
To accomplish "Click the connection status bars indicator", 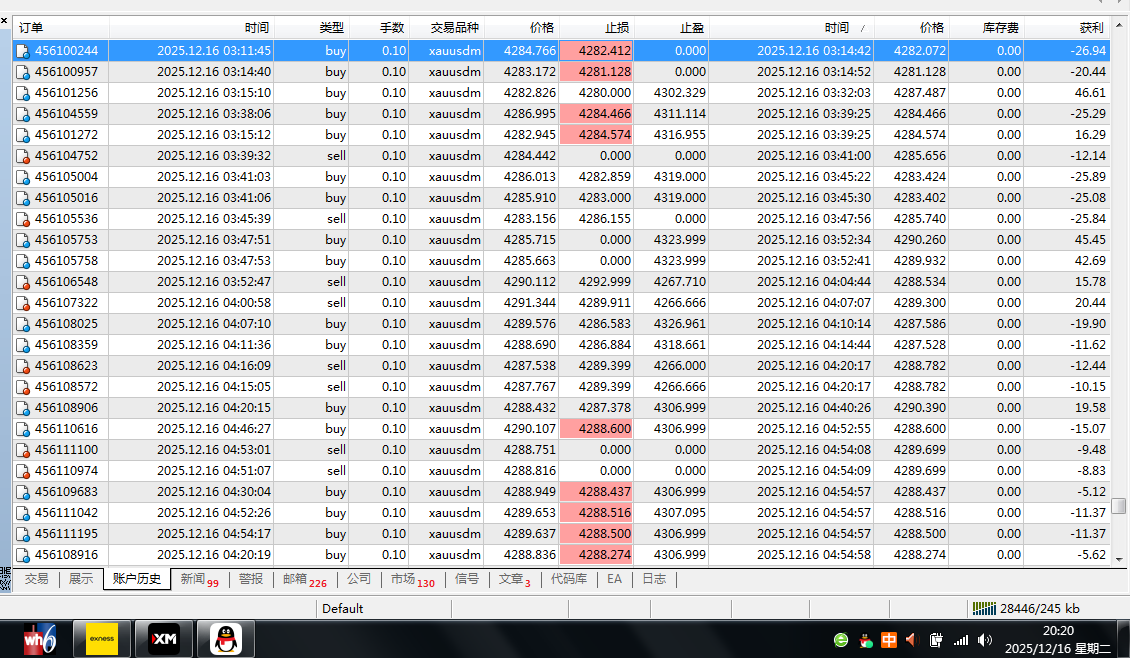I will [984, 608].
